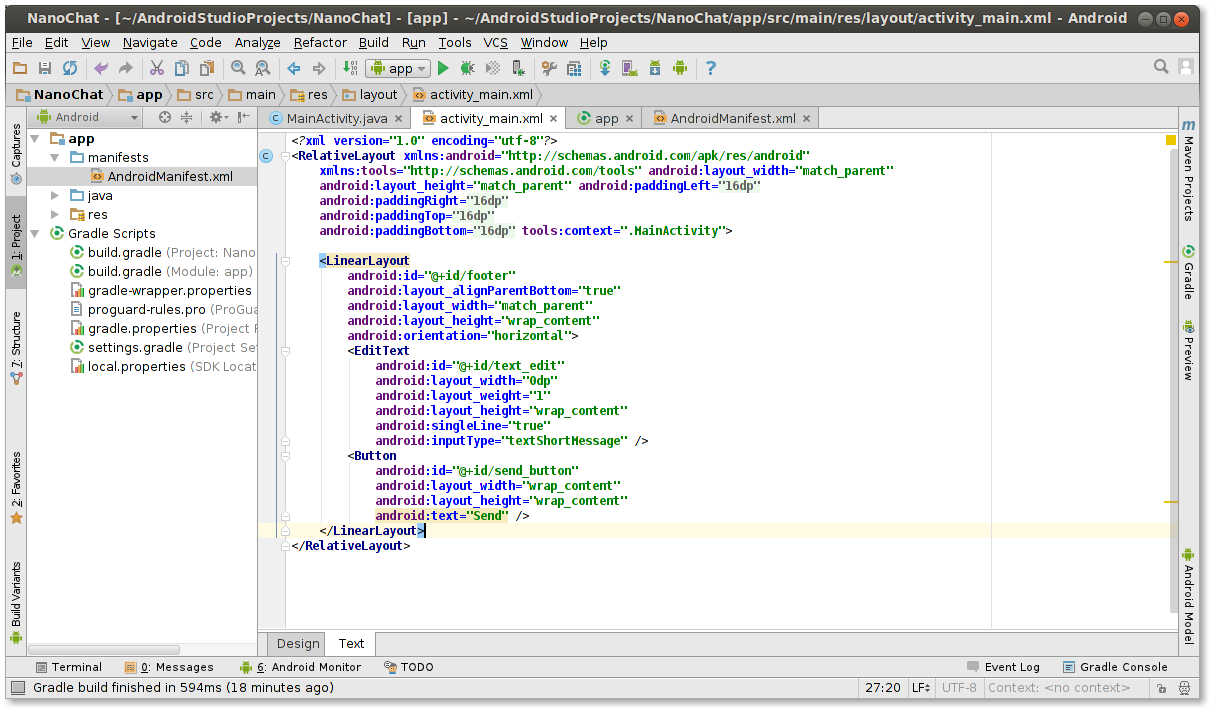The height and width of the screenshot is (708, 1209).
Task: Open the Android Device Monitor icon
Action: (x=680, y=68)
